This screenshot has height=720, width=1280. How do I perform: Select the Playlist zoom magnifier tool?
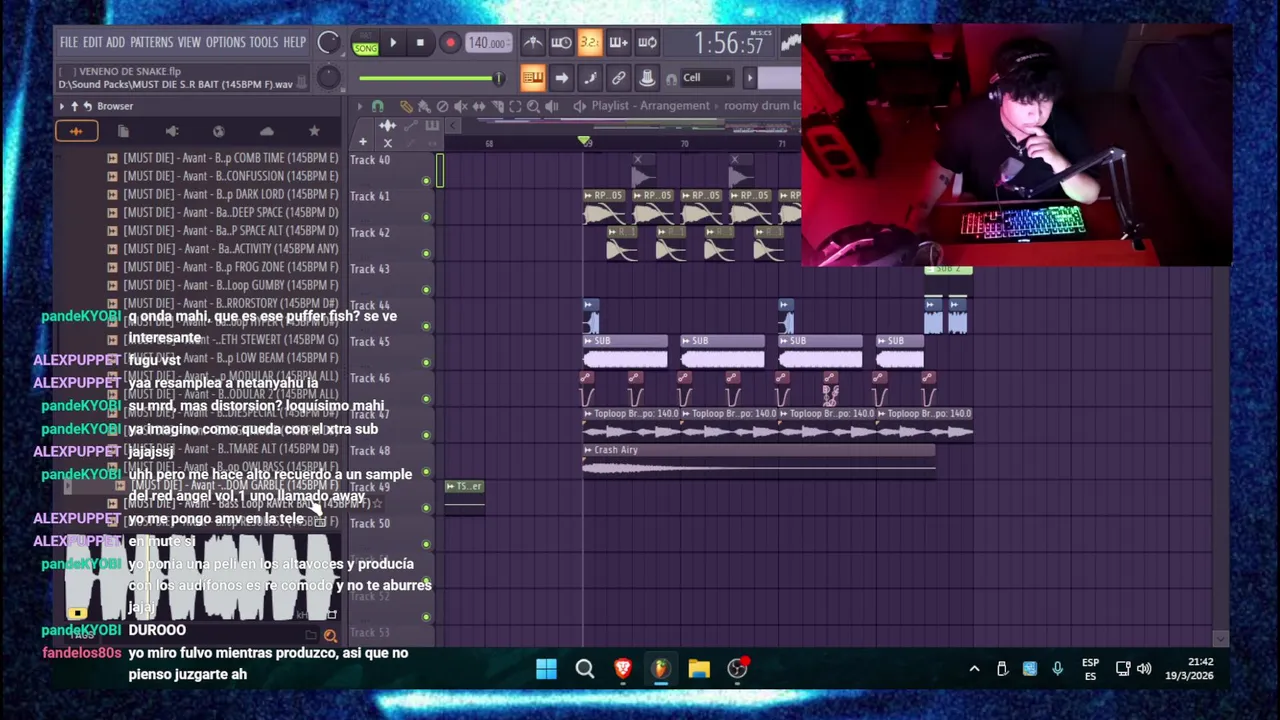(x=533, y=106)
